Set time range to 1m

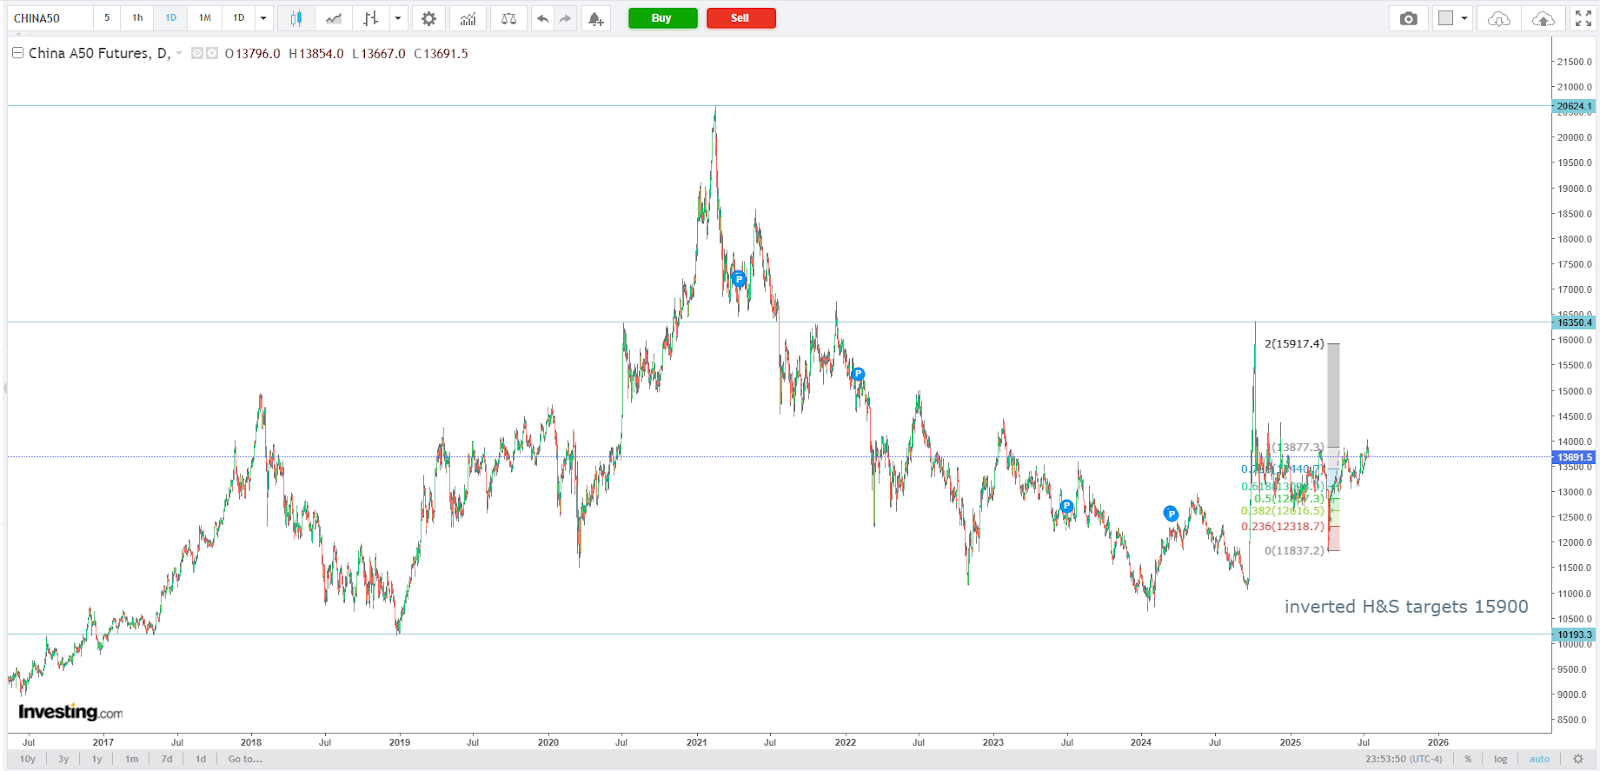coord(132,759)
